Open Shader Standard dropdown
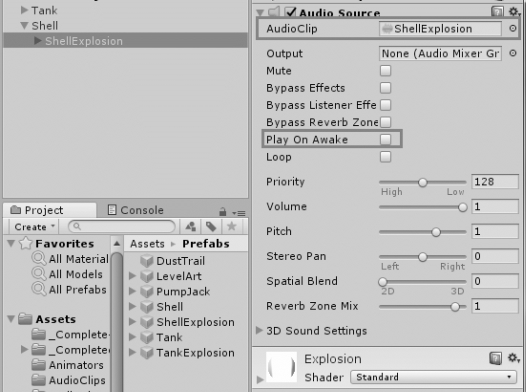The height and width of the screenshot is (392, 526). (x=434, y=377)
